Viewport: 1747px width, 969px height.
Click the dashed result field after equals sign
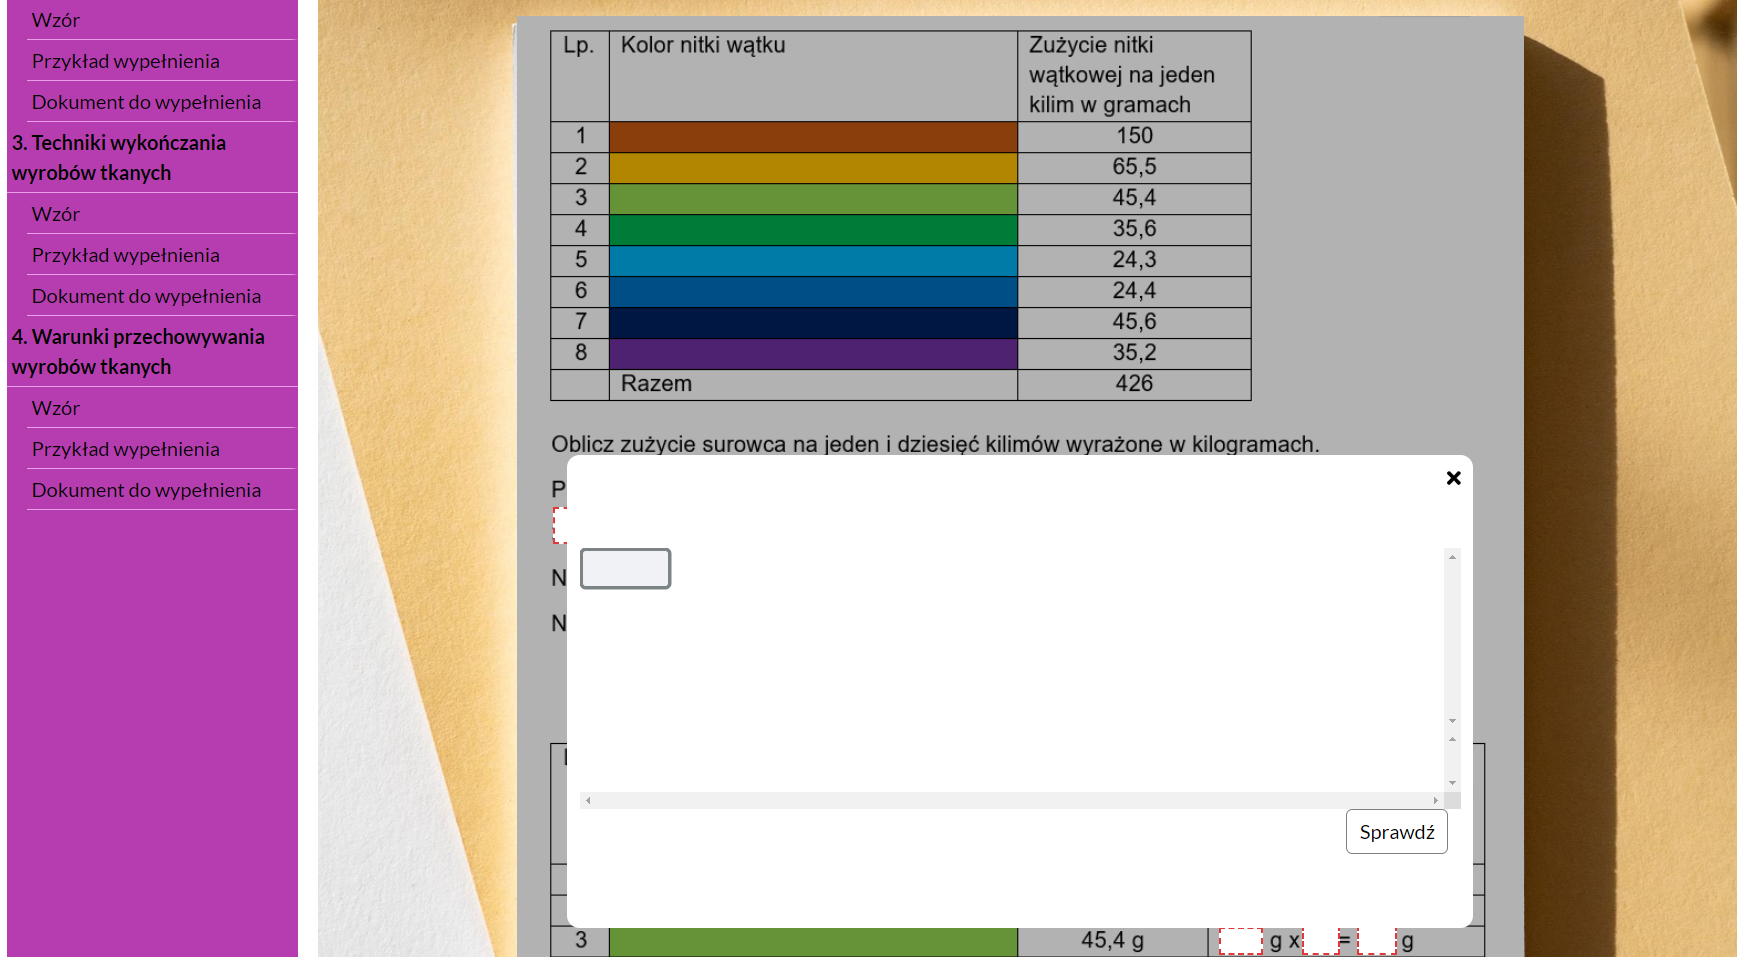[x=1376, y=941]
